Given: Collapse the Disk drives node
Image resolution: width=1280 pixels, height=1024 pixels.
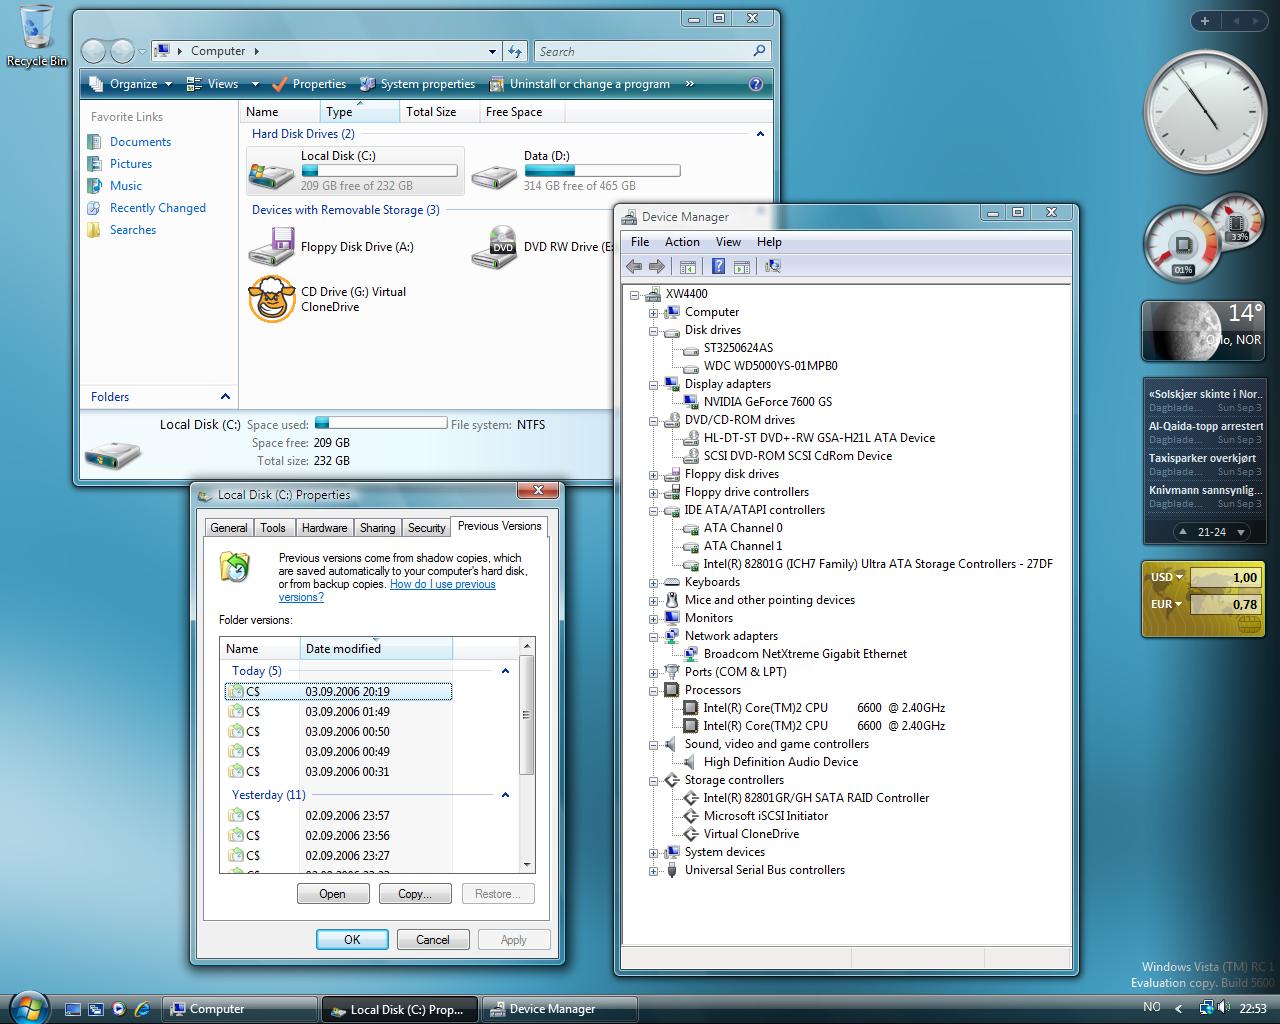Looking at the screenshot, I should coord(653,331).
